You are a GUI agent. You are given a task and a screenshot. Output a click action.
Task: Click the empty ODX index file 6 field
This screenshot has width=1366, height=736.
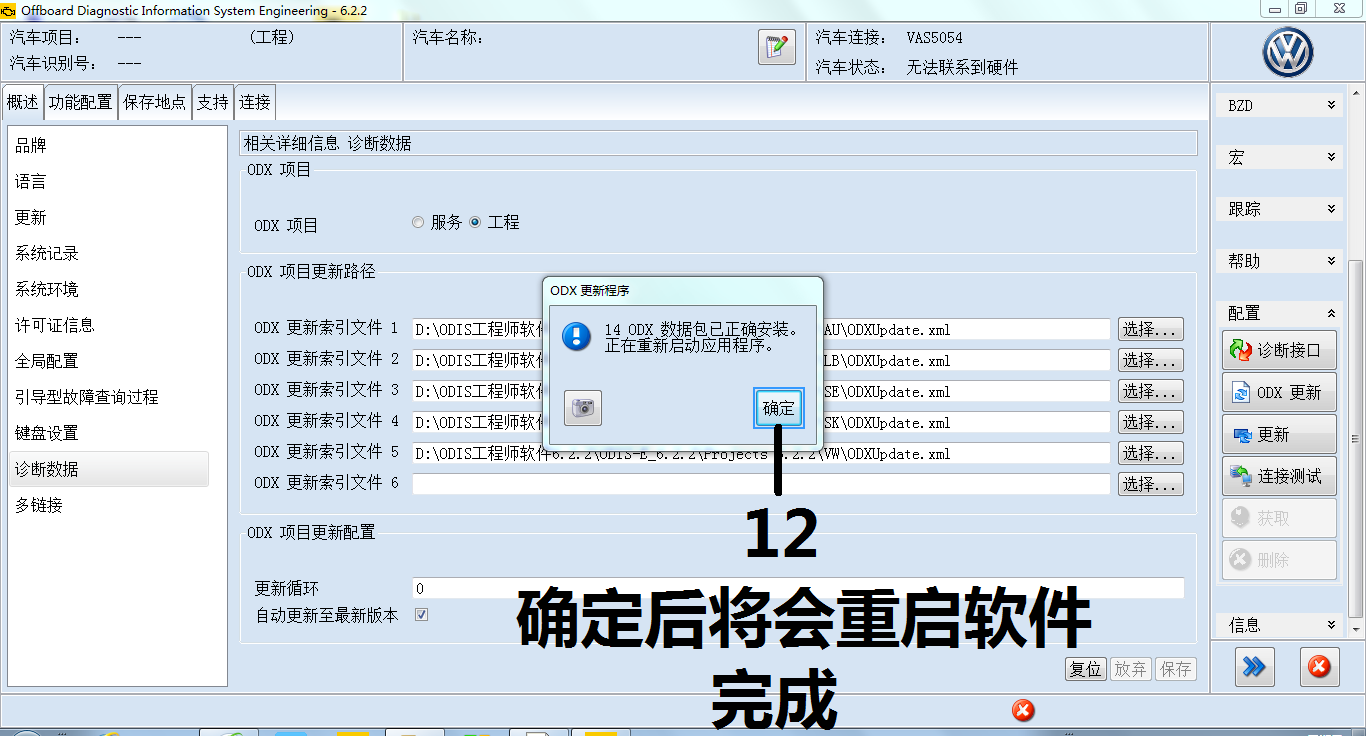(x=761, y=484)
